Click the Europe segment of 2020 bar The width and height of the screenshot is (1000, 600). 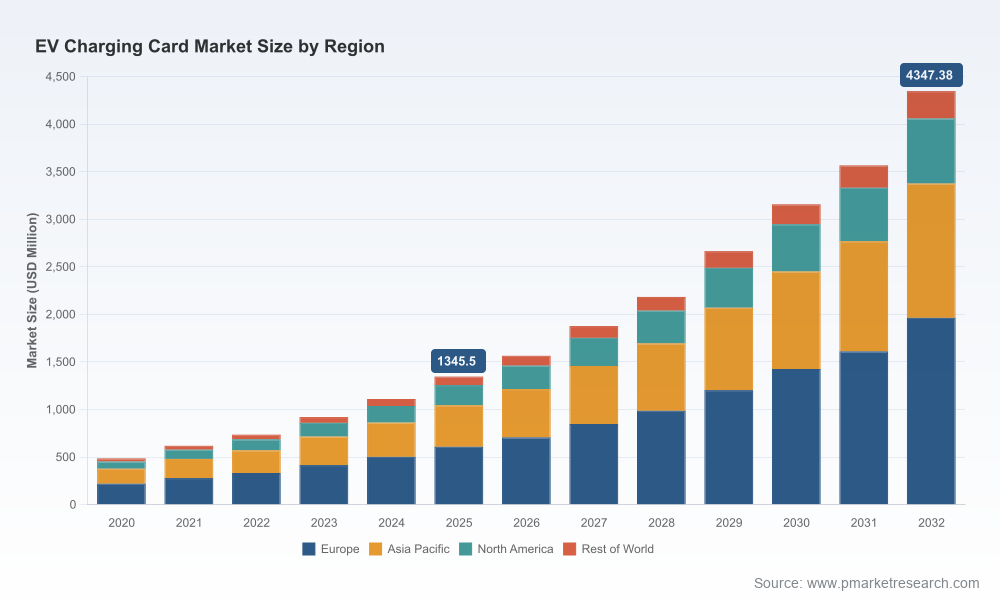(x=121, y=494)
